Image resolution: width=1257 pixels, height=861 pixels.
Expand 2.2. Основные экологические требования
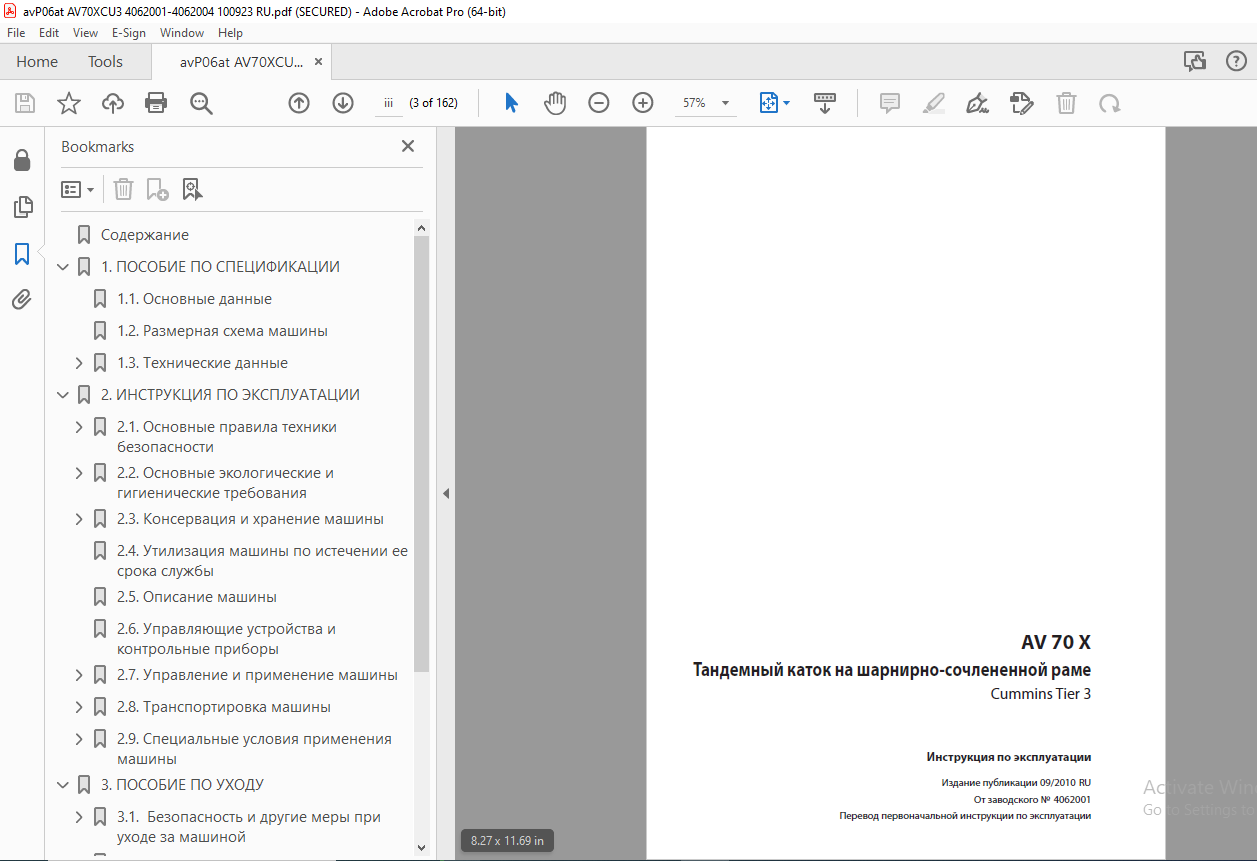tap(79, 473)
